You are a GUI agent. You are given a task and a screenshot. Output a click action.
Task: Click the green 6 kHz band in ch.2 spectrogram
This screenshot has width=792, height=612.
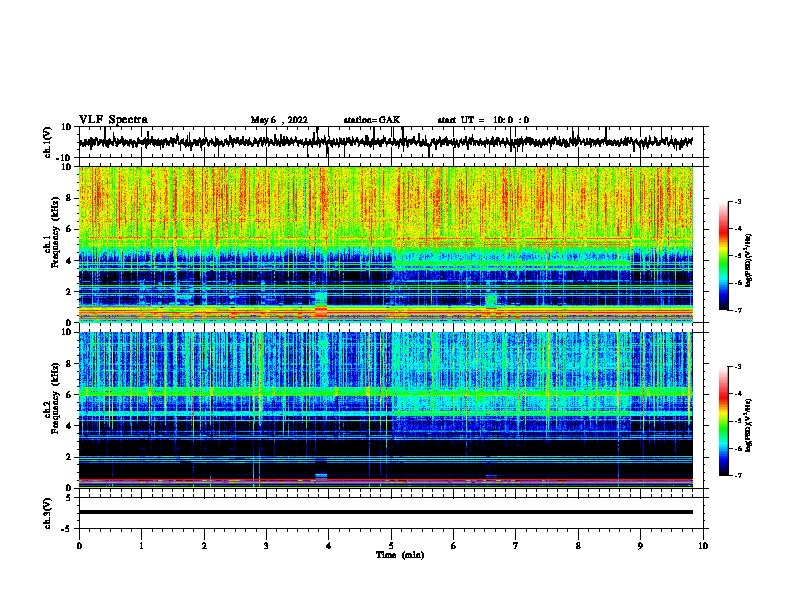(385, 391)
